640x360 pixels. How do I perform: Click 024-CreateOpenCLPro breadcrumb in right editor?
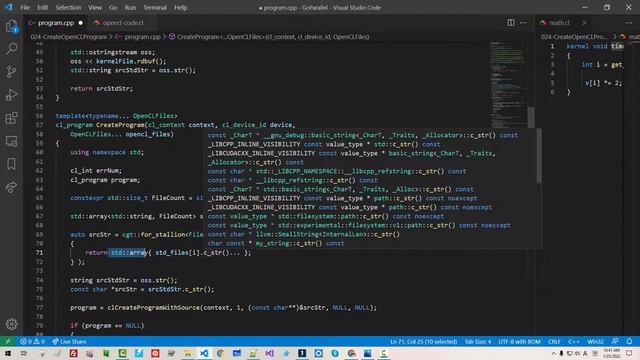click(x=574, y=37)
